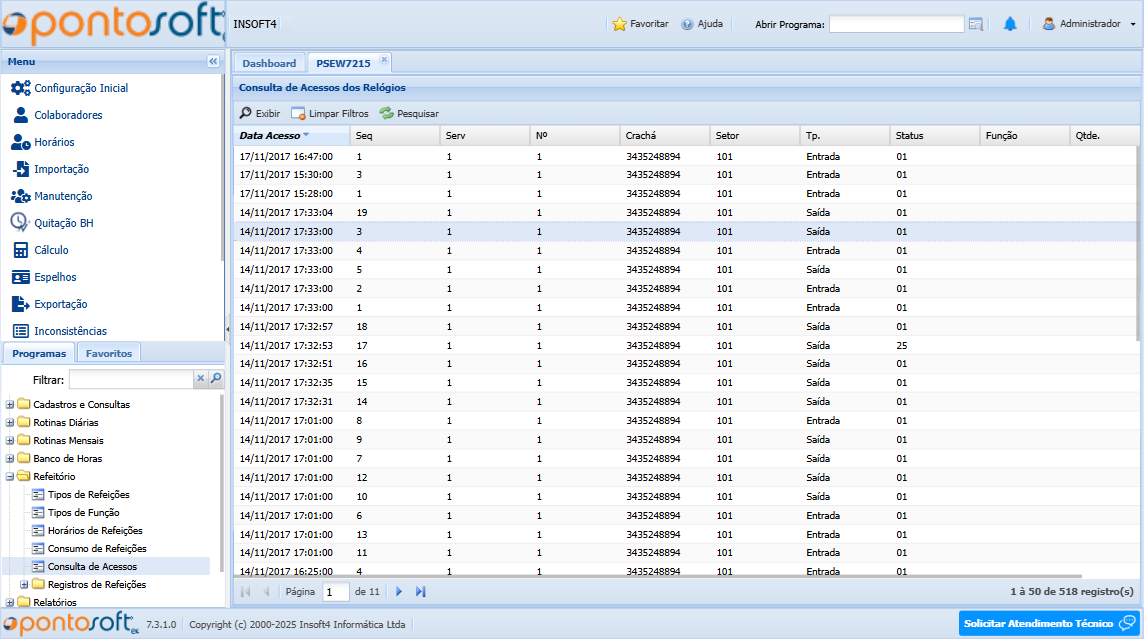The width and height of the screenshot is (1144, 639).
Task: Click the Favoritar star icon
Action: point(620,24)
